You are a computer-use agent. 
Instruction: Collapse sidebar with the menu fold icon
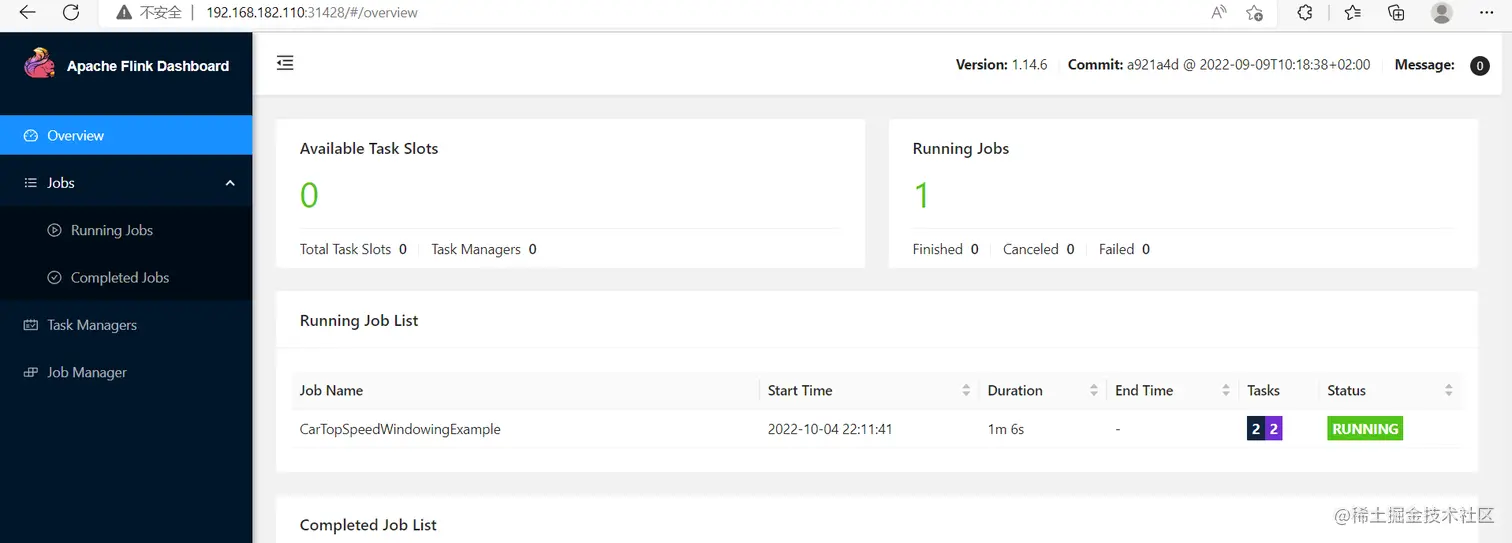[x=285, y=63]
